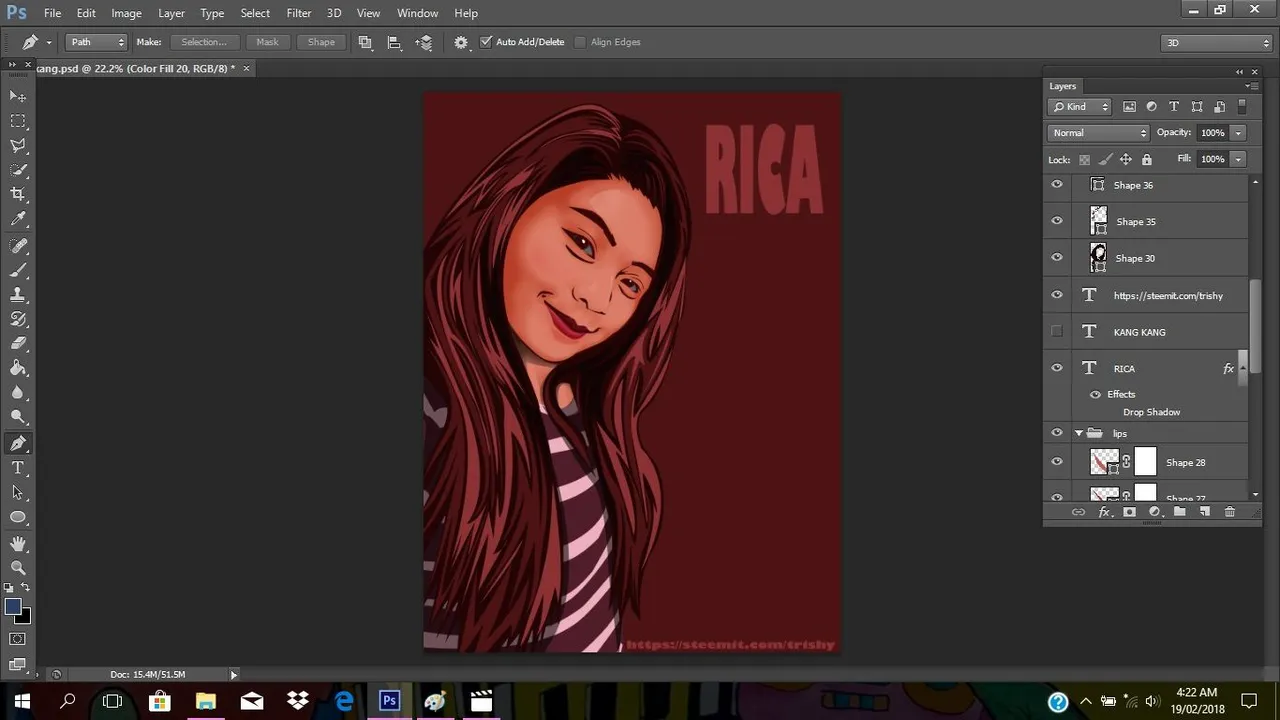The width and height of the screenshot is (1280, 720).
Task: Delete the selected layer
Action: [x=1230, y=512]
